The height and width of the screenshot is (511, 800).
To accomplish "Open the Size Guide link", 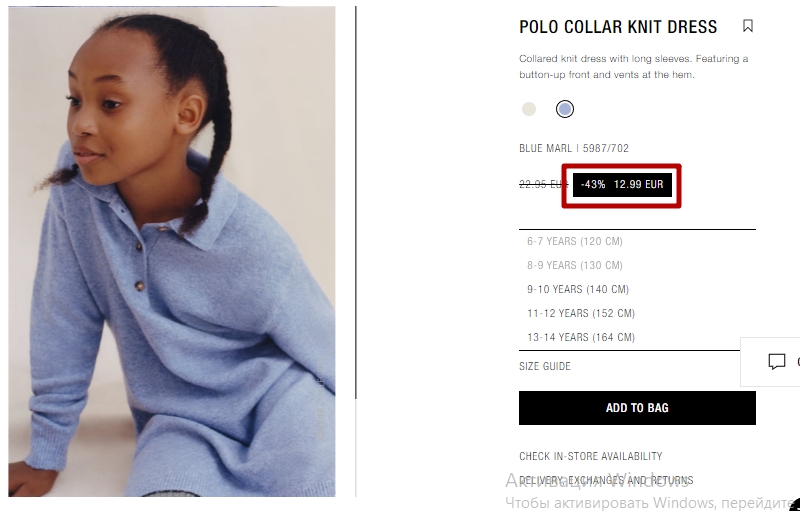I will (545, 366).
